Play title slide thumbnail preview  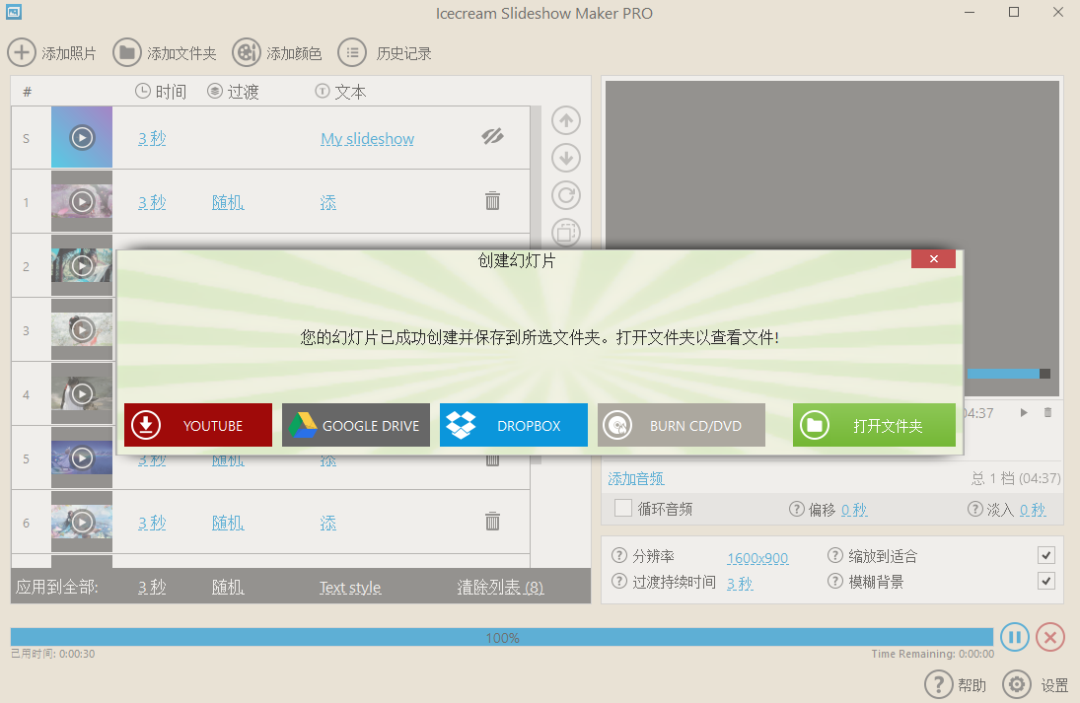click(x=82, y=138)
